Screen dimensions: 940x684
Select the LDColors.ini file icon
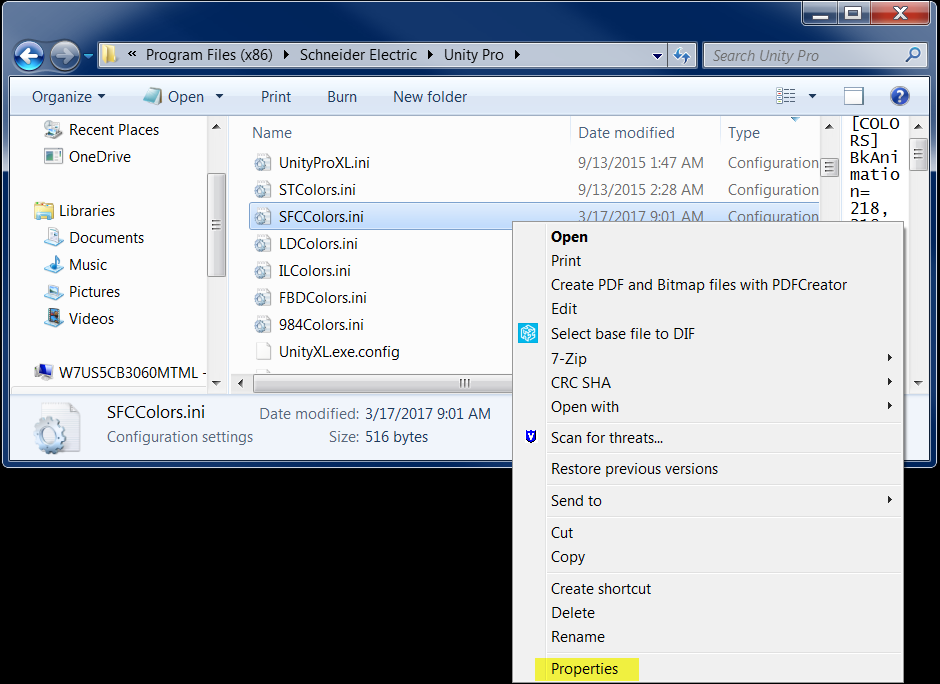262,244
